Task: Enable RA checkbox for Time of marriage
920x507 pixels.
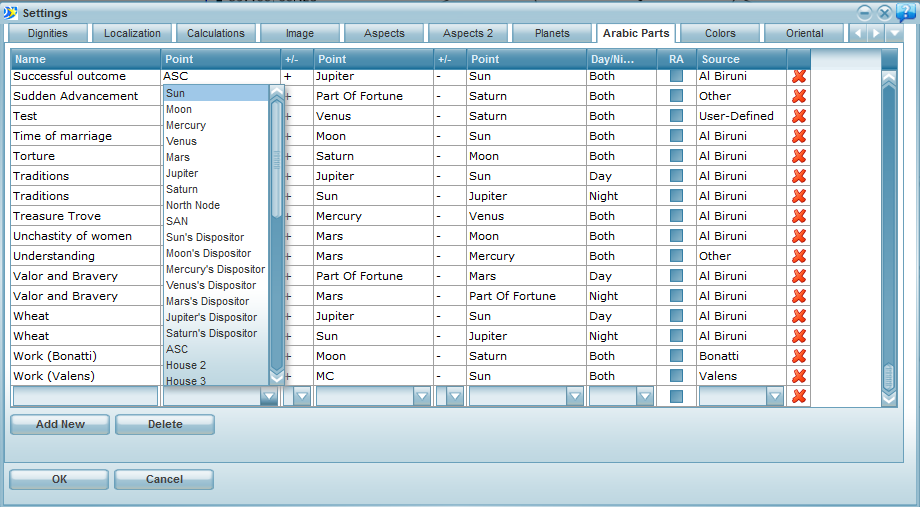Action: click(677, 136)
